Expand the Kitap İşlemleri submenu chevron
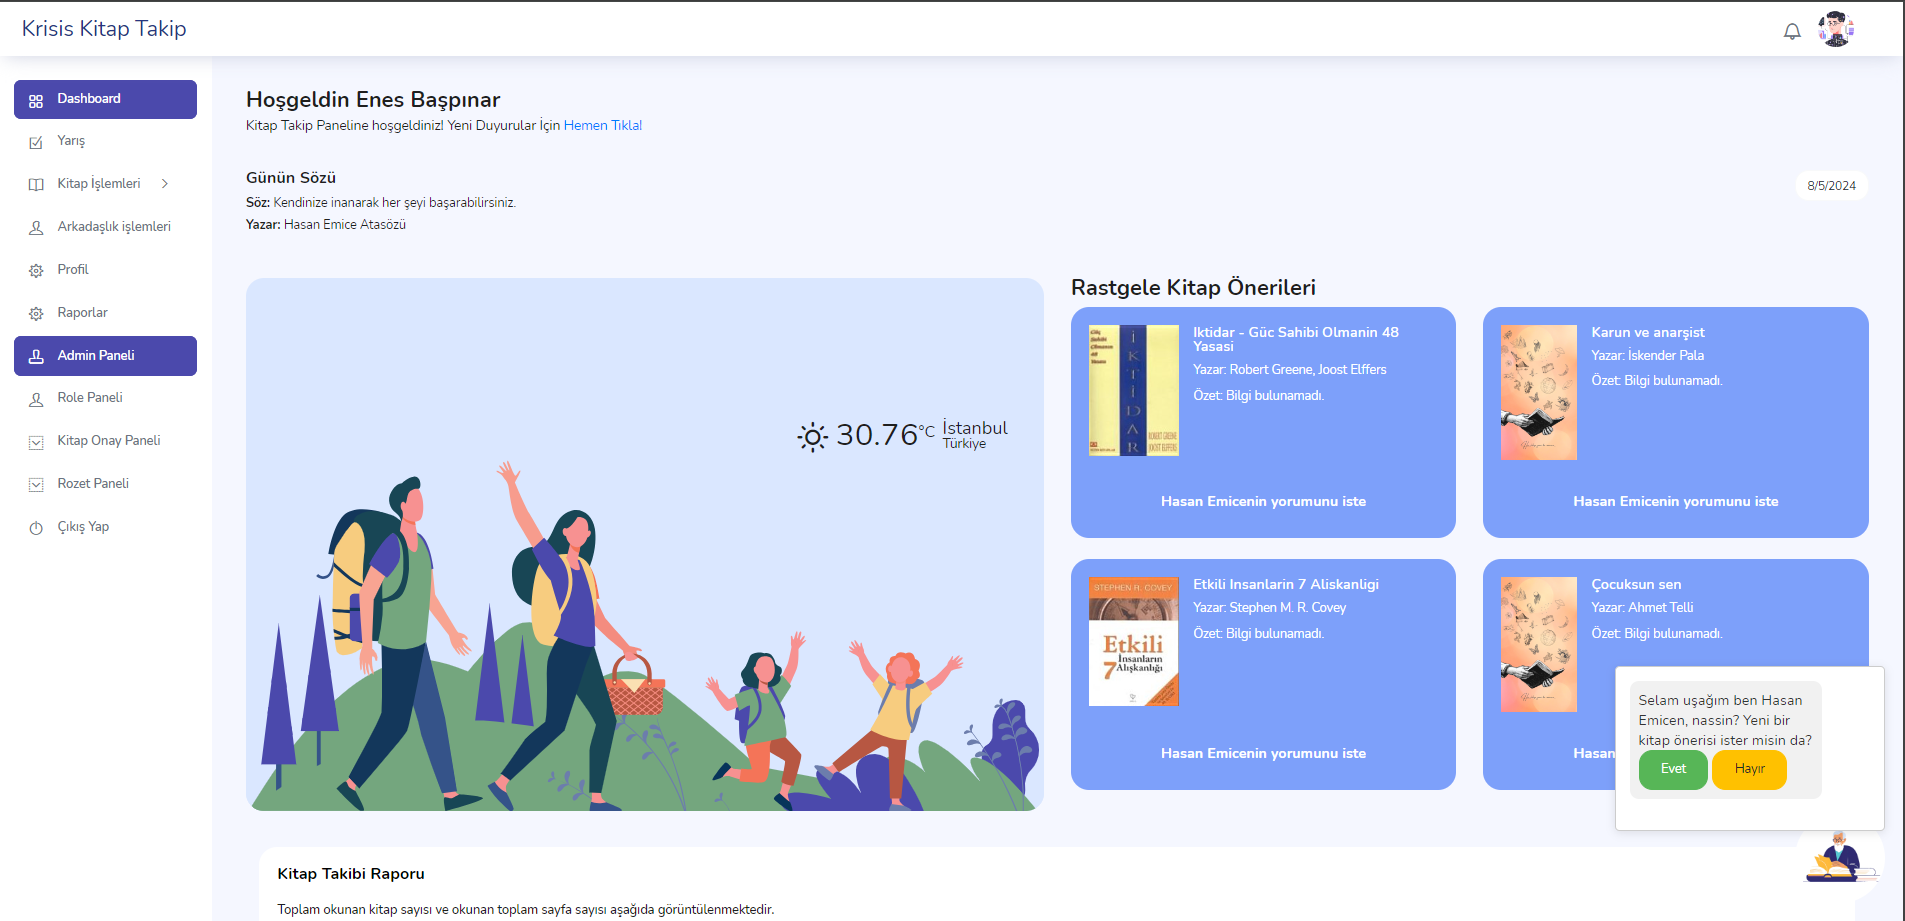1905x921 pixels. click(x=165, y=184)
